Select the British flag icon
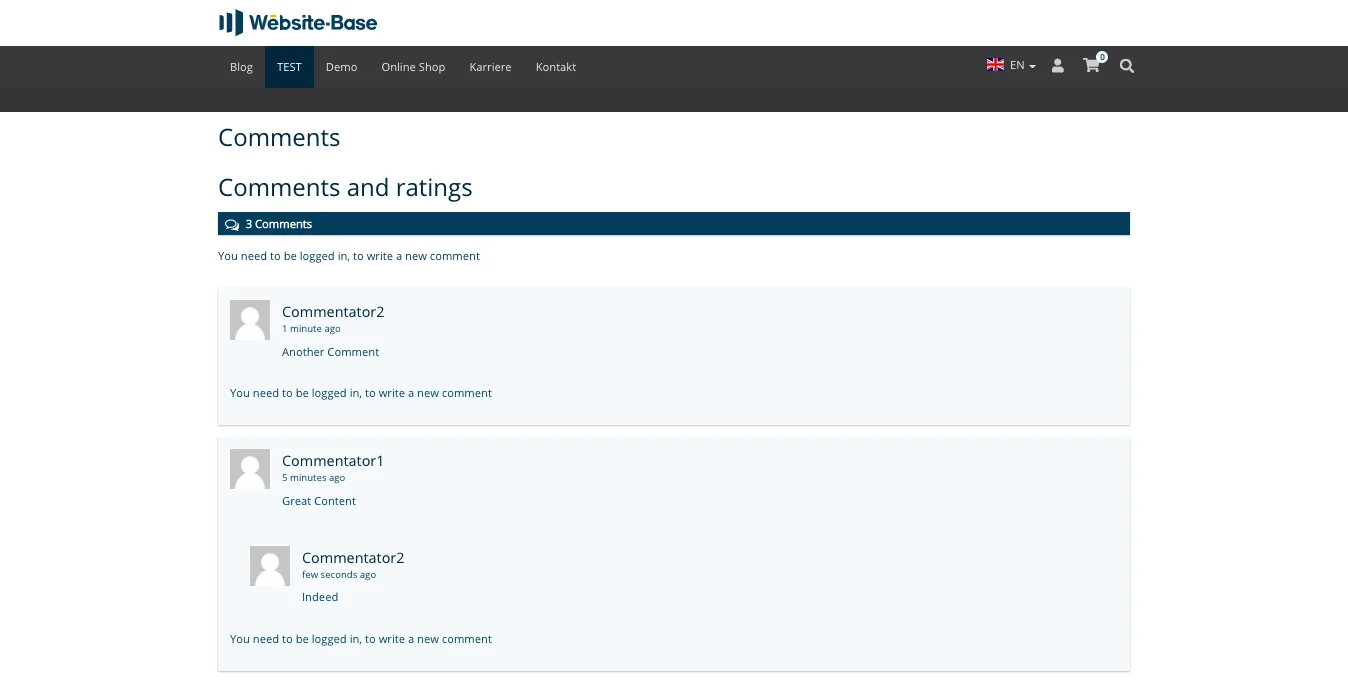This screenshot has height=686, width=1348. tap(995, 64)
